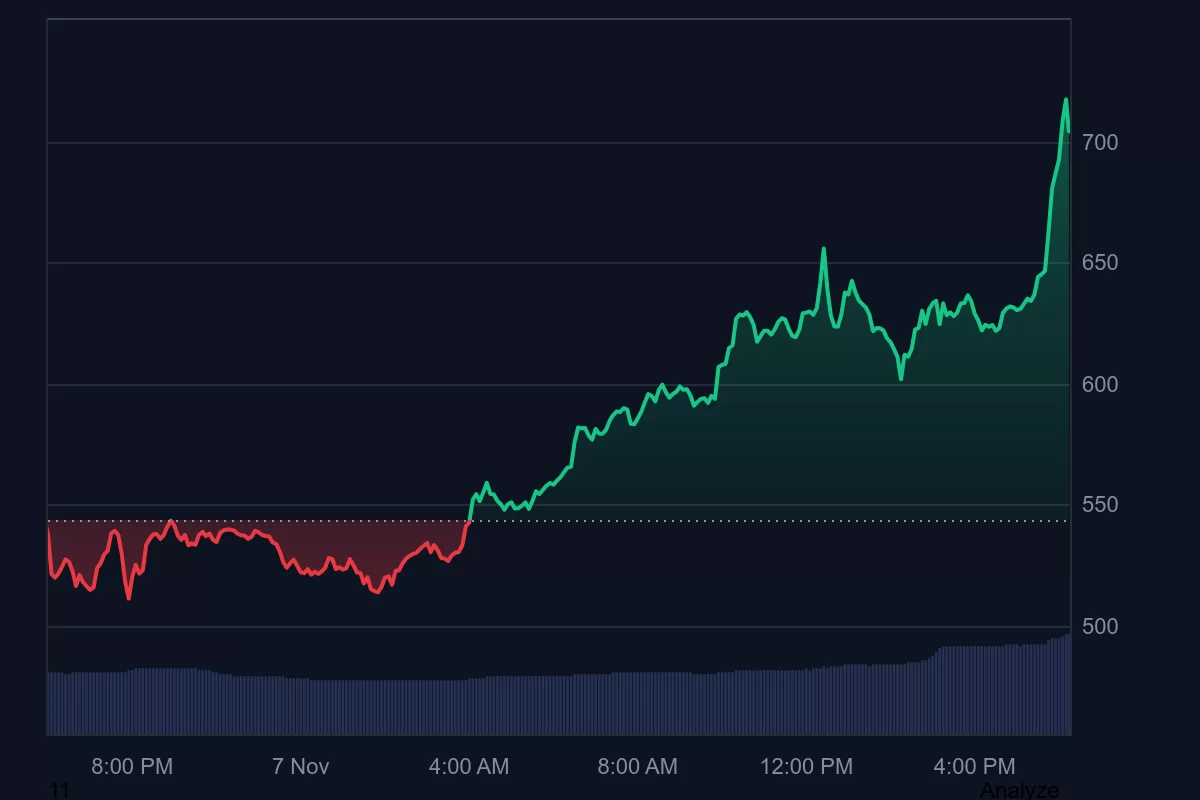Click the 550 price axis label
The image size is (1200, 800).
pos(1100,505)
